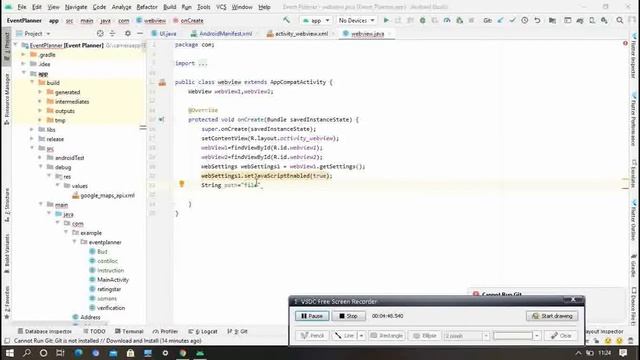Collapse the eventplanner package node

[74, 242]
